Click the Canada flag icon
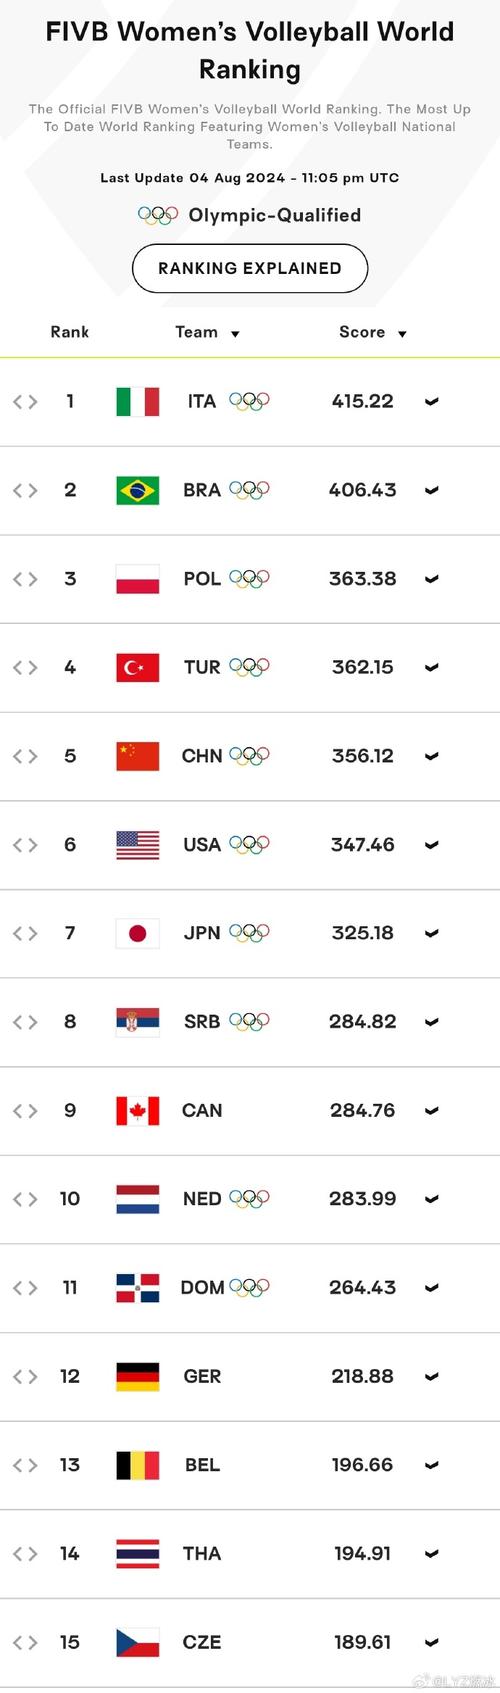The width and height of the screenshot is (500, 1693). tap(137, 1110)
